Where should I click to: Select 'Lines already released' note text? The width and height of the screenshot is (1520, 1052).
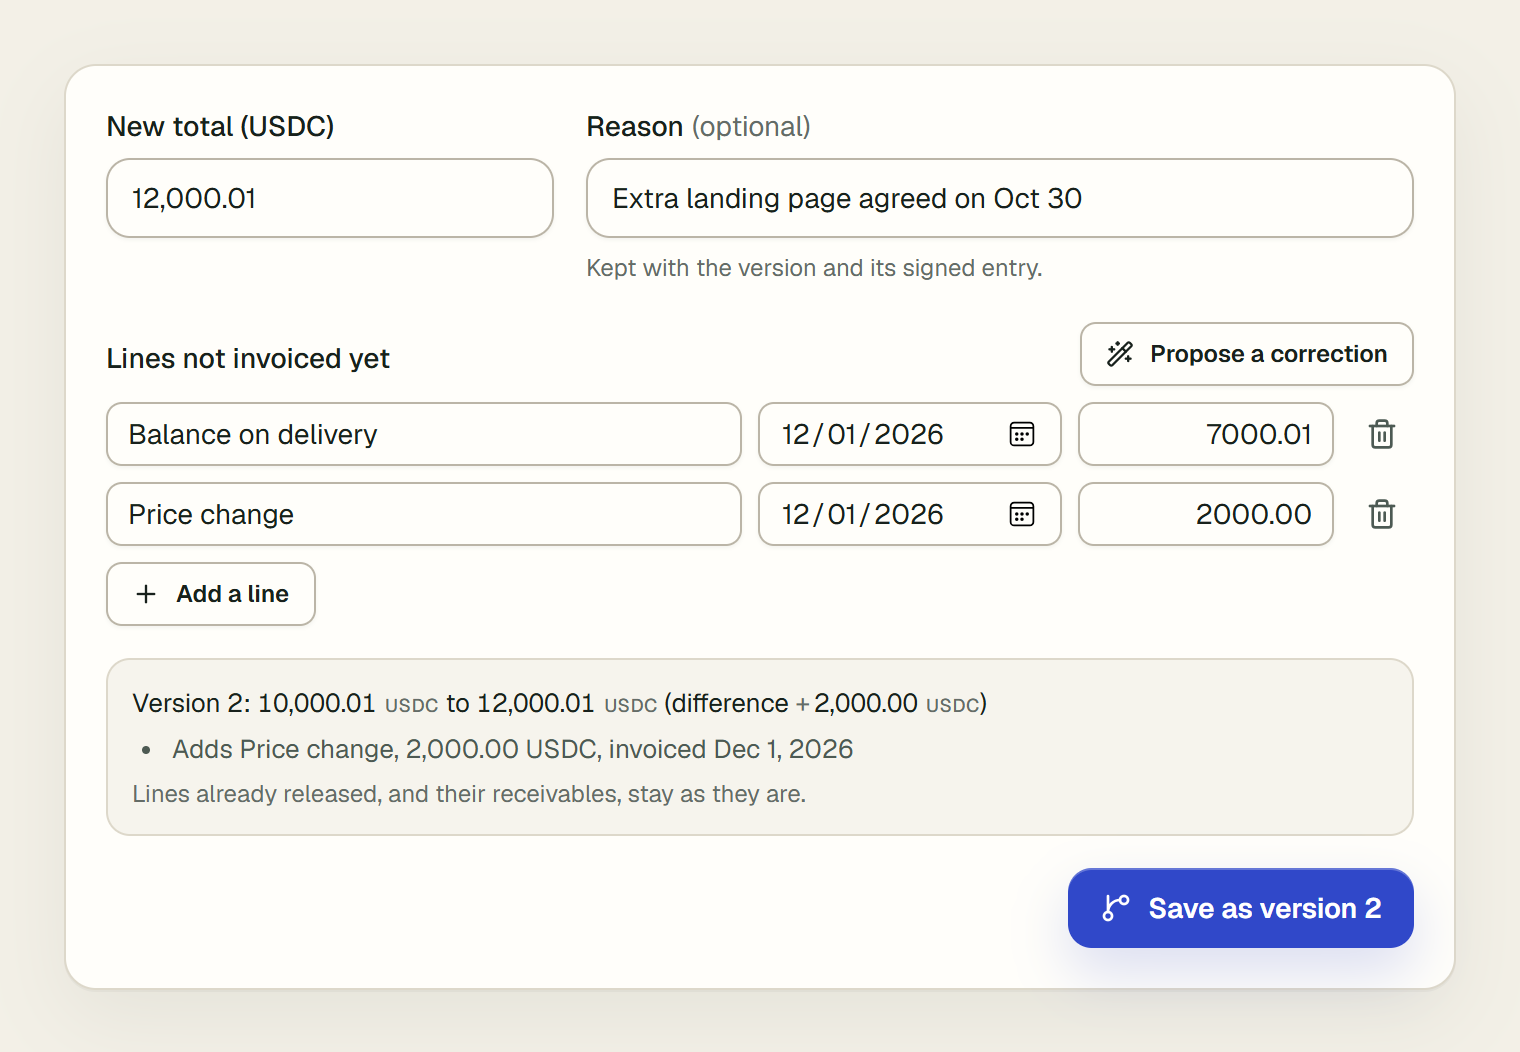click(x=469, y=794)
